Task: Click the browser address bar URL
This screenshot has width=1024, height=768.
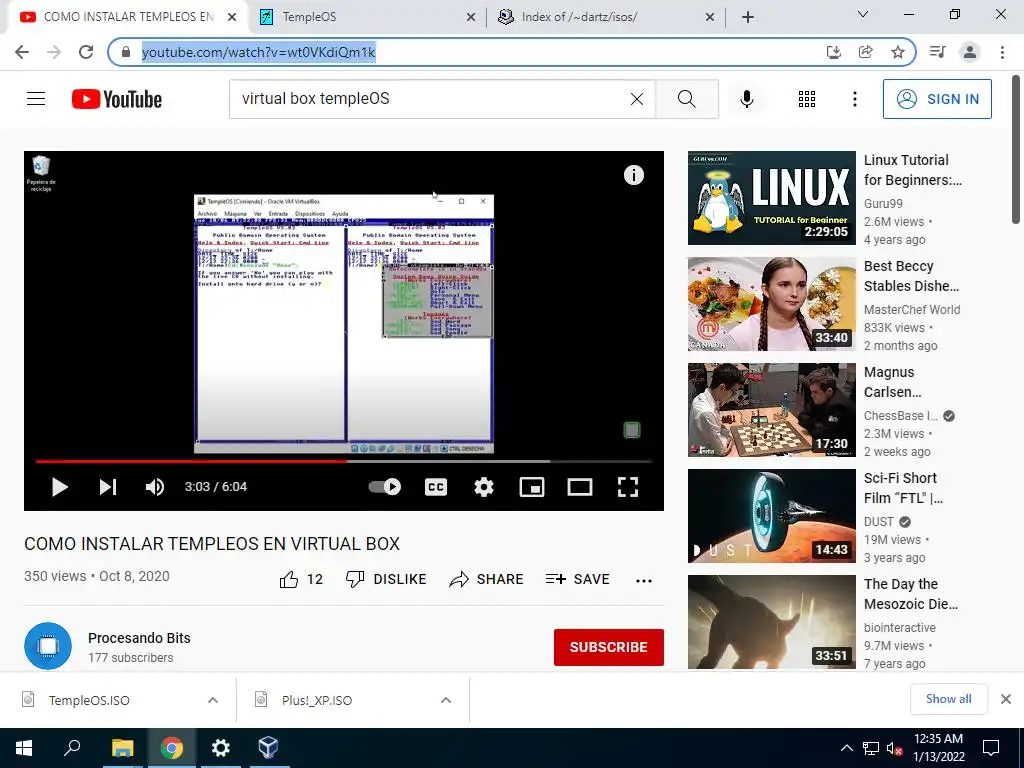Action: coord(259,52)
